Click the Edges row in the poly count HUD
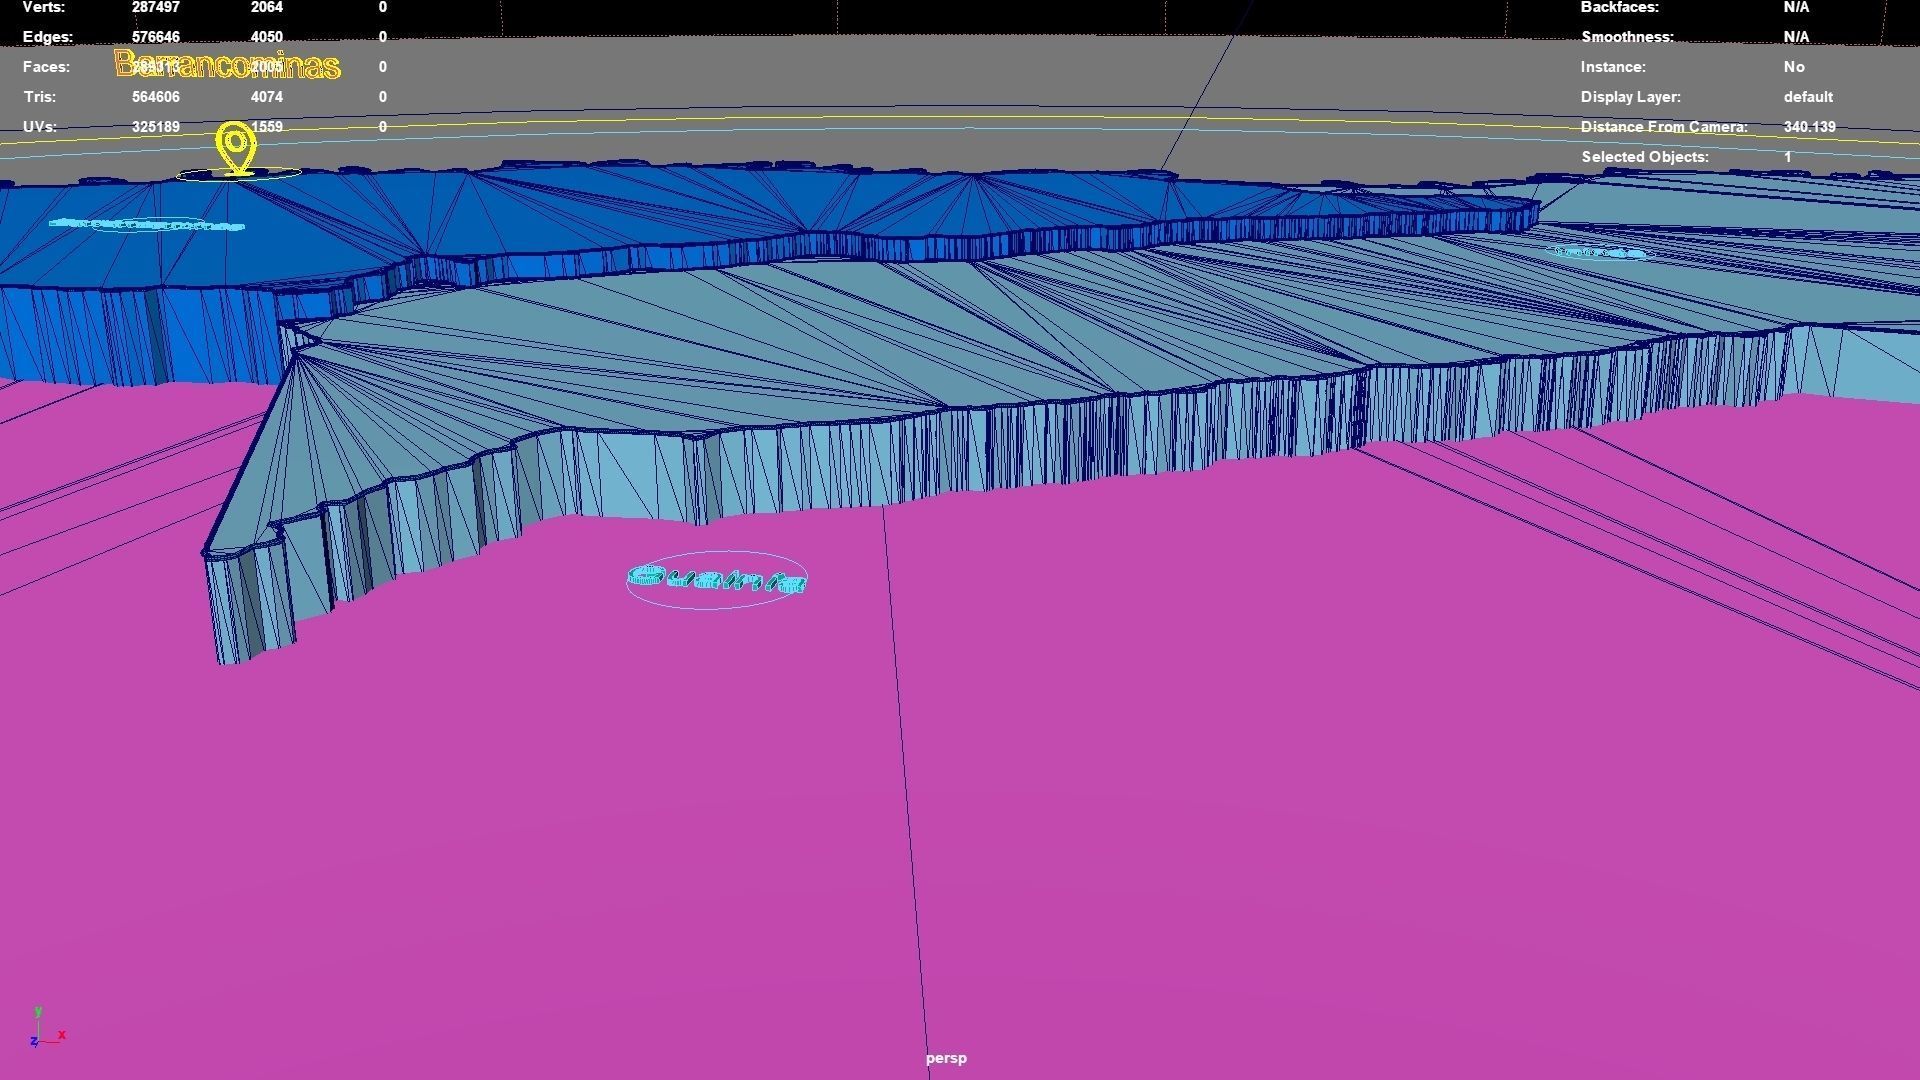 [x=205, y=37]
